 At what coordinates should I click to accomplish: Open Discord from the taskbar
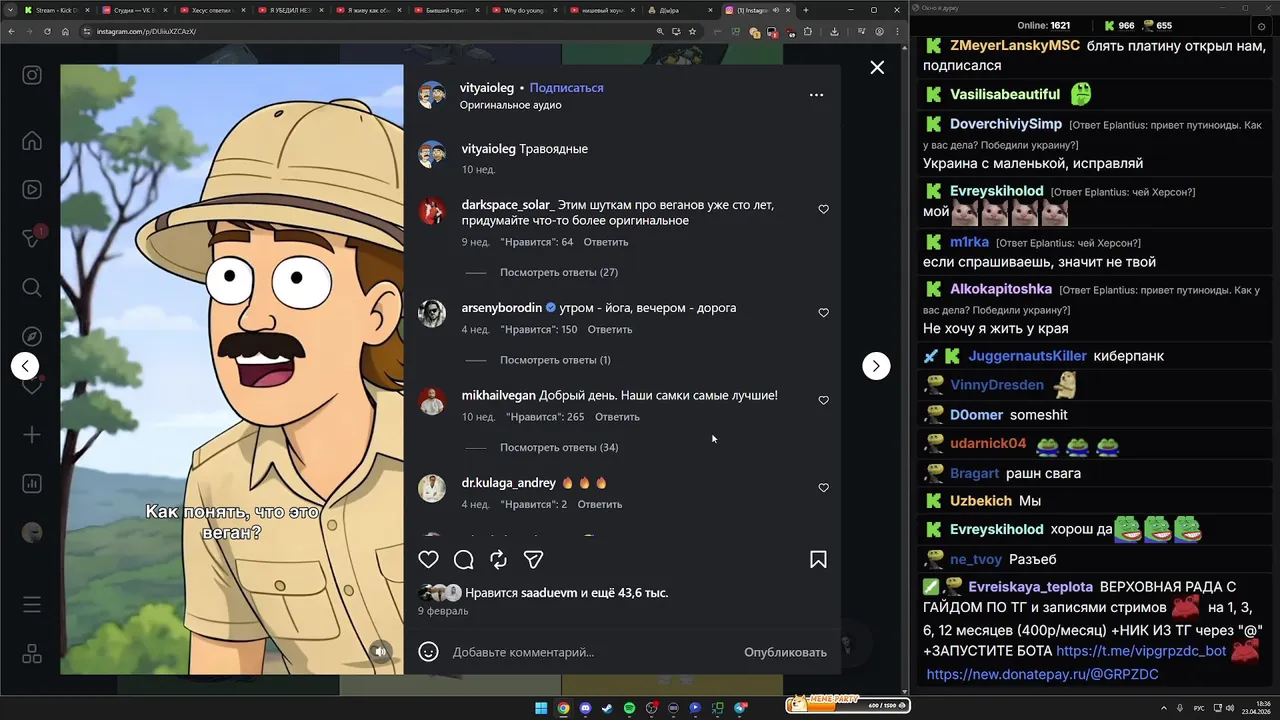click(x=585, y=708)
